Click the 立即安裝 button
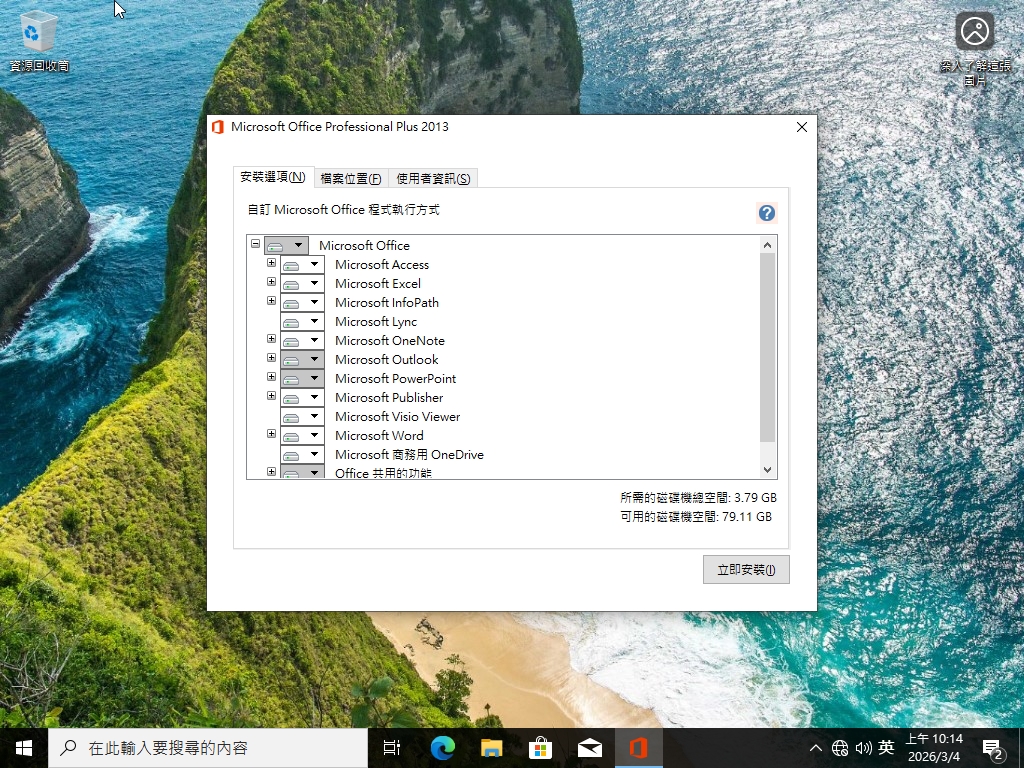The width and height of the screenshot is (1024, 768). pos(746,570)
